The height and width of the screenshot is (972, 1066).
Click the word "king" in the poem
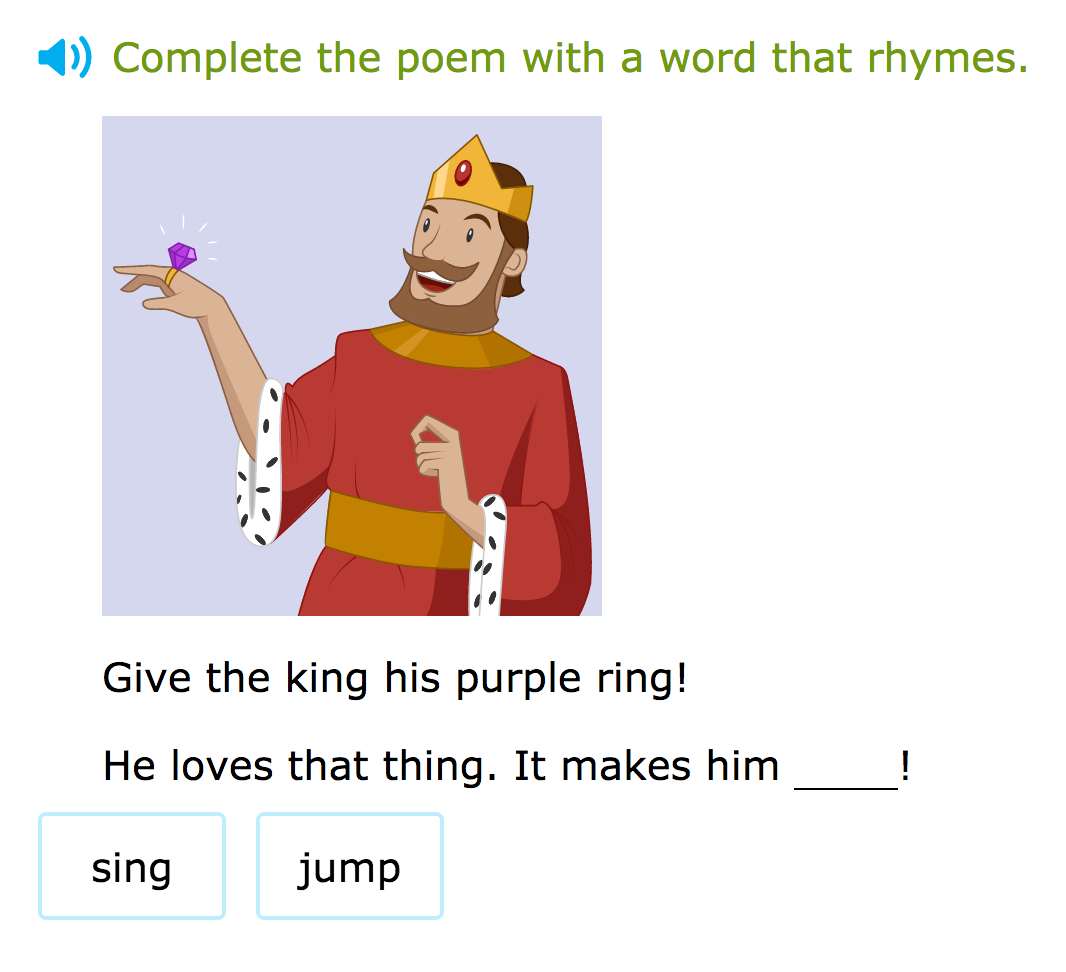327,678
